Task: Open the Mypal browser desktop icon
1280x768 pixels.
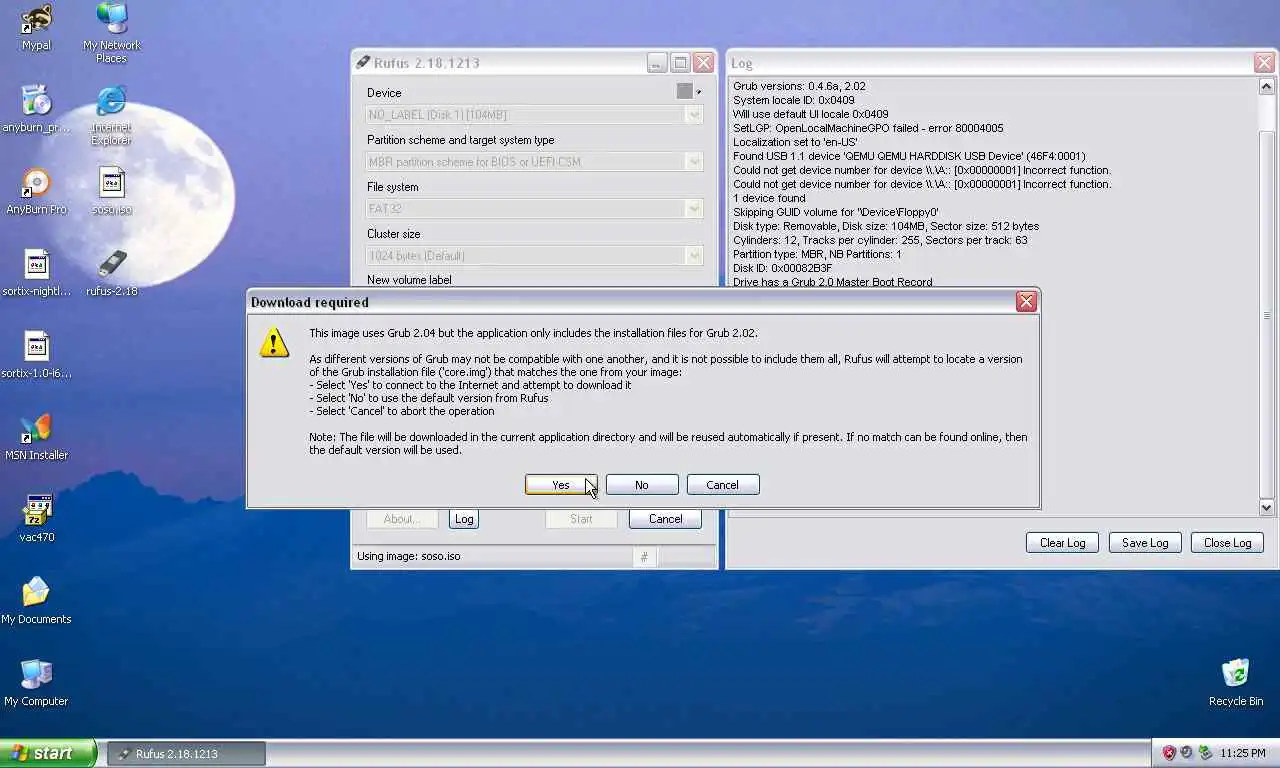Action: (36, 27)
